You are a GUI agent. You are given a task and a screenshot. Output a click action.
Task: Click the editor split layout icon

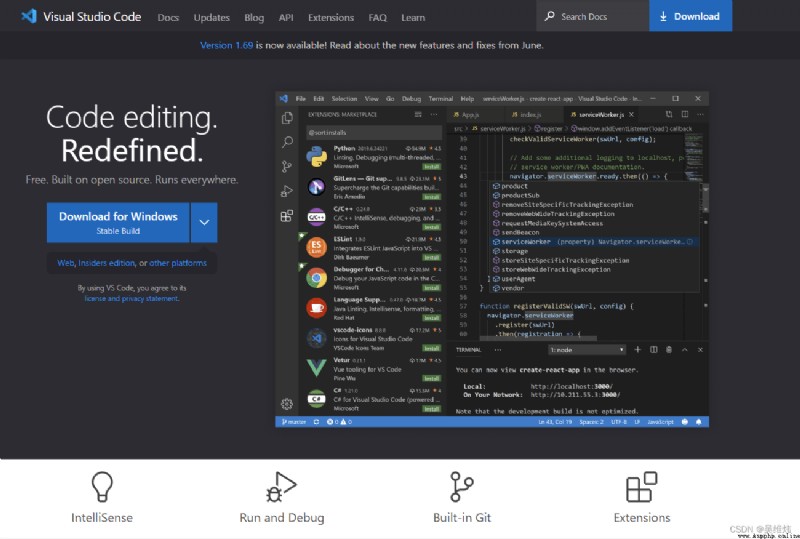(x=685, y=115)
